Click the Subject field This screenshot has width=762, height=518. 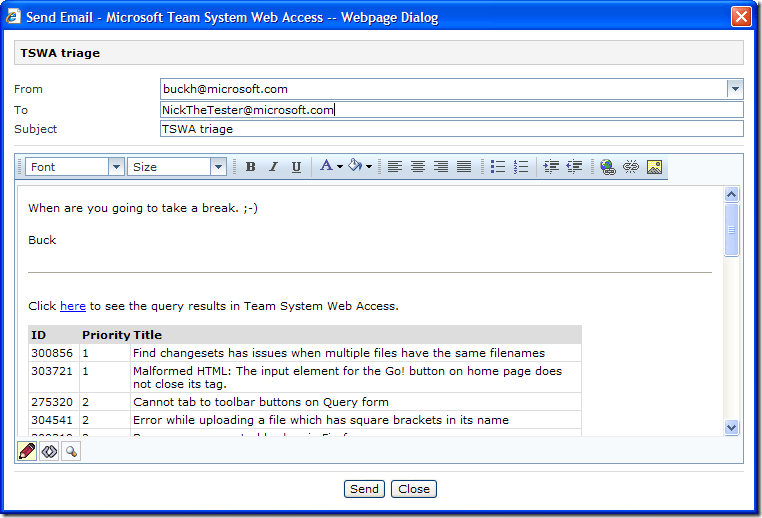click(451, 129)
